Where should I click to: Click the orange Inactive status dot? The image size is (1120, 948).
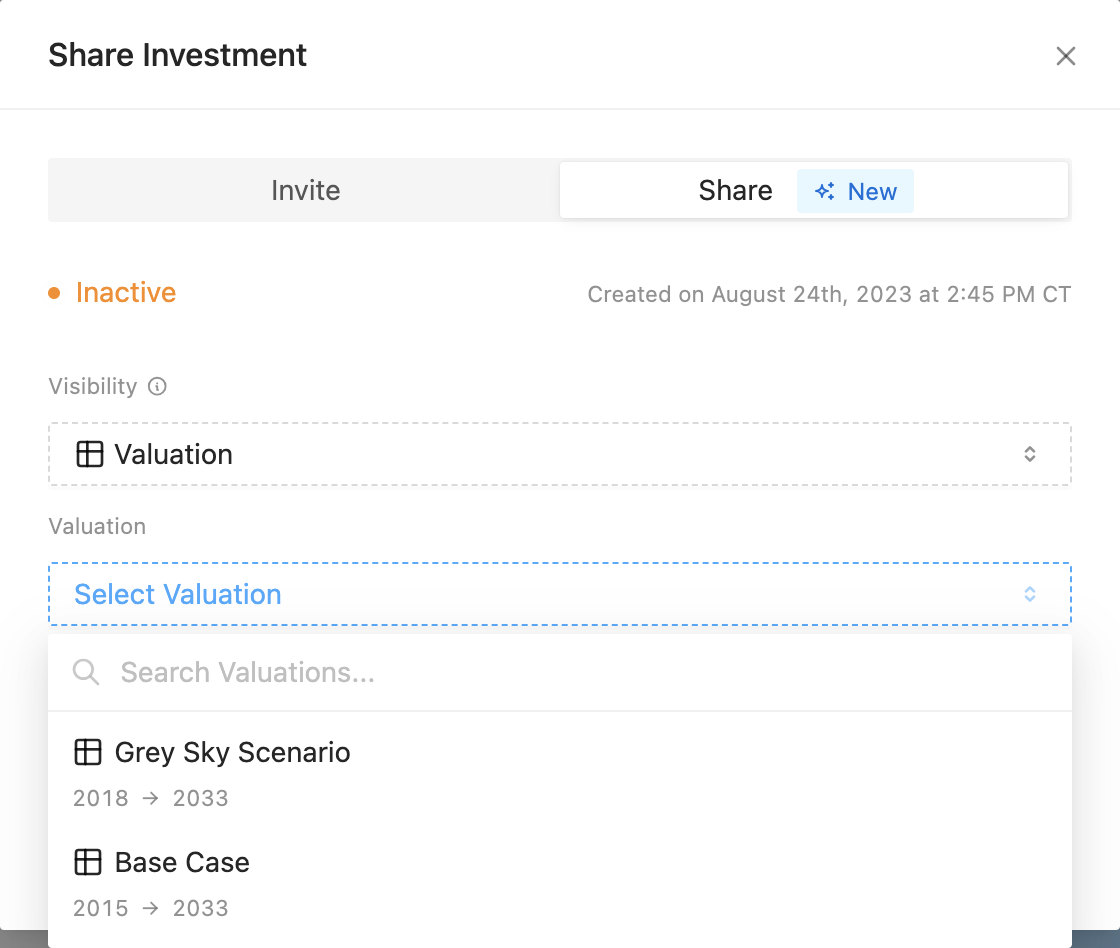tap(55, 294)
